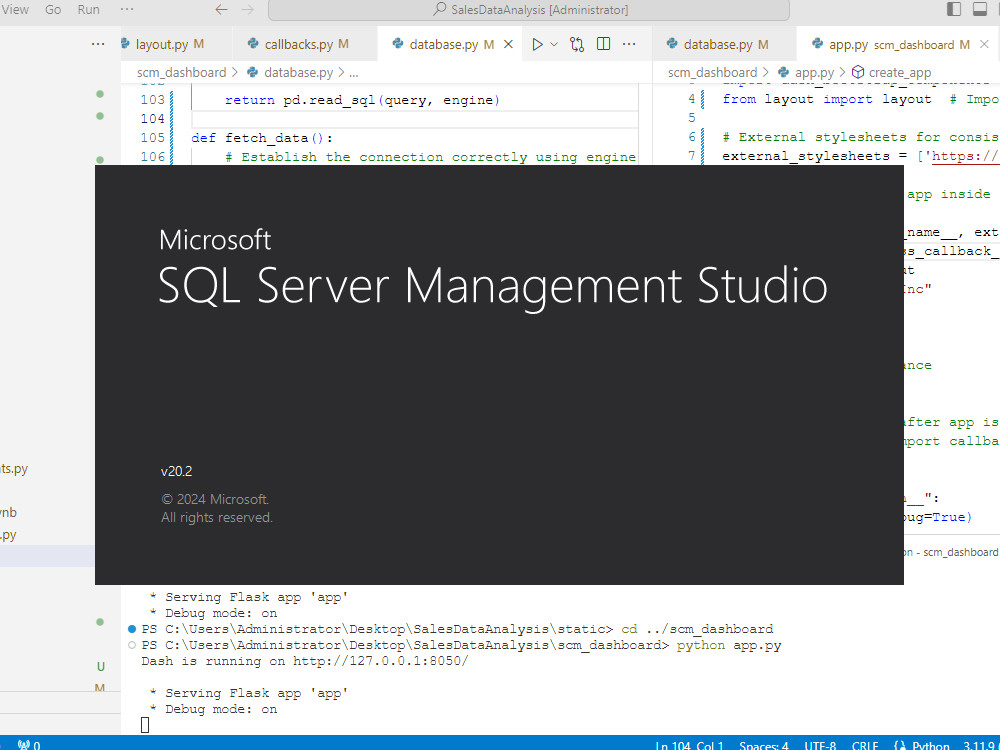Go forward with the right arrow
This screenshot has height=750, width=1000.
coord(247,10)
